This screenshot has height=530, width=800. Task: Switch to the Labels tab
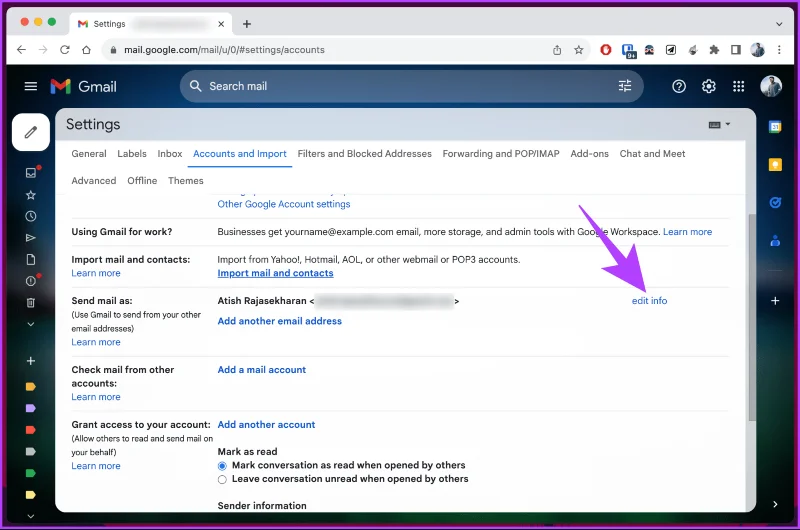(132, 154)
